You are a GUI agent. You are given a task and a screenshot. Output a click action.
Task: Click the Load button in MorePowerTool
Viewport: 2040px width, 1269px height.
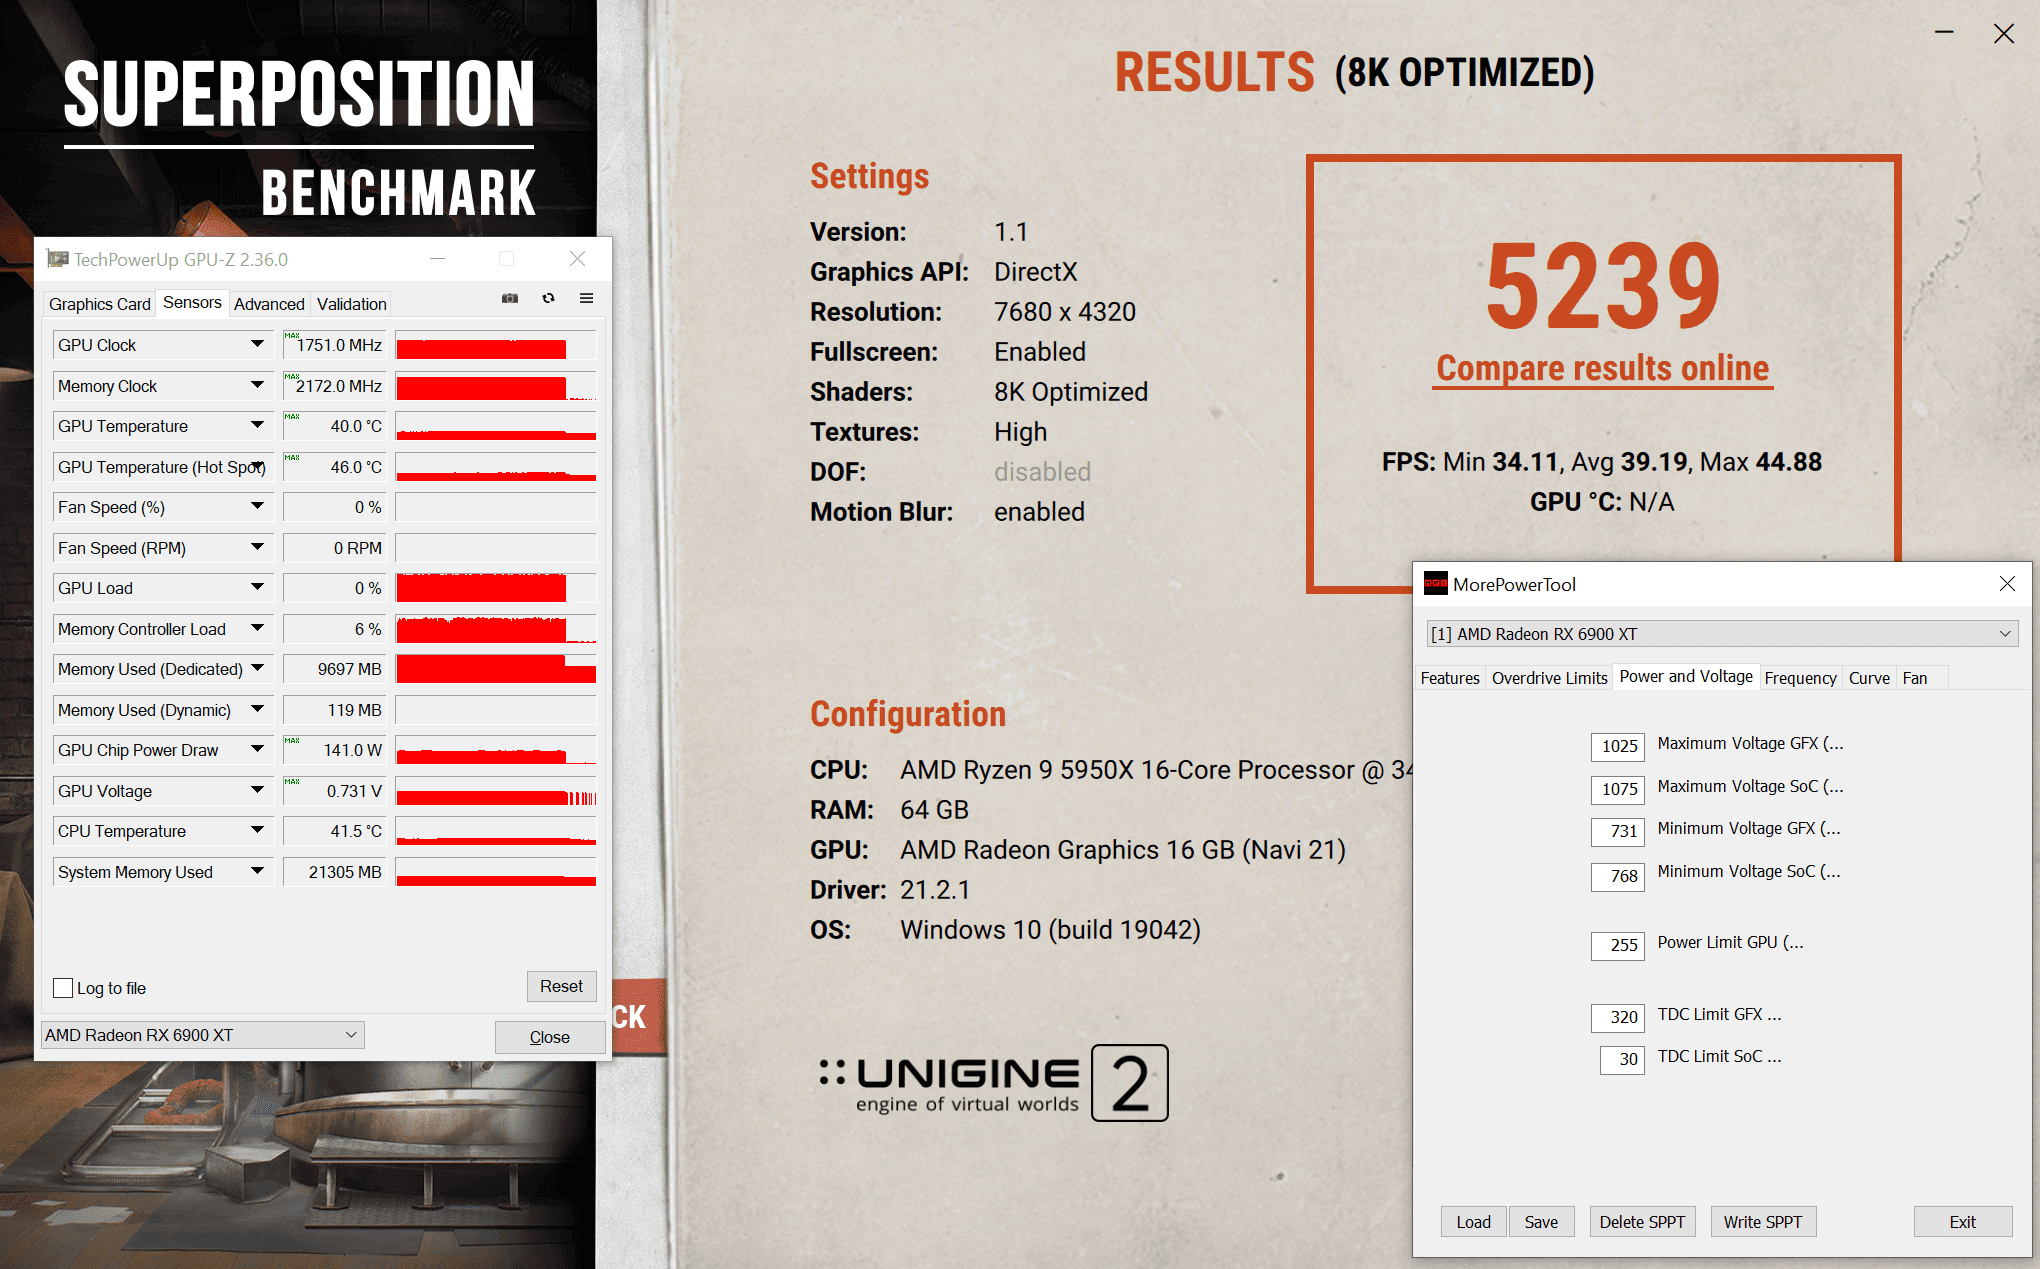tap(1473, 1222)
